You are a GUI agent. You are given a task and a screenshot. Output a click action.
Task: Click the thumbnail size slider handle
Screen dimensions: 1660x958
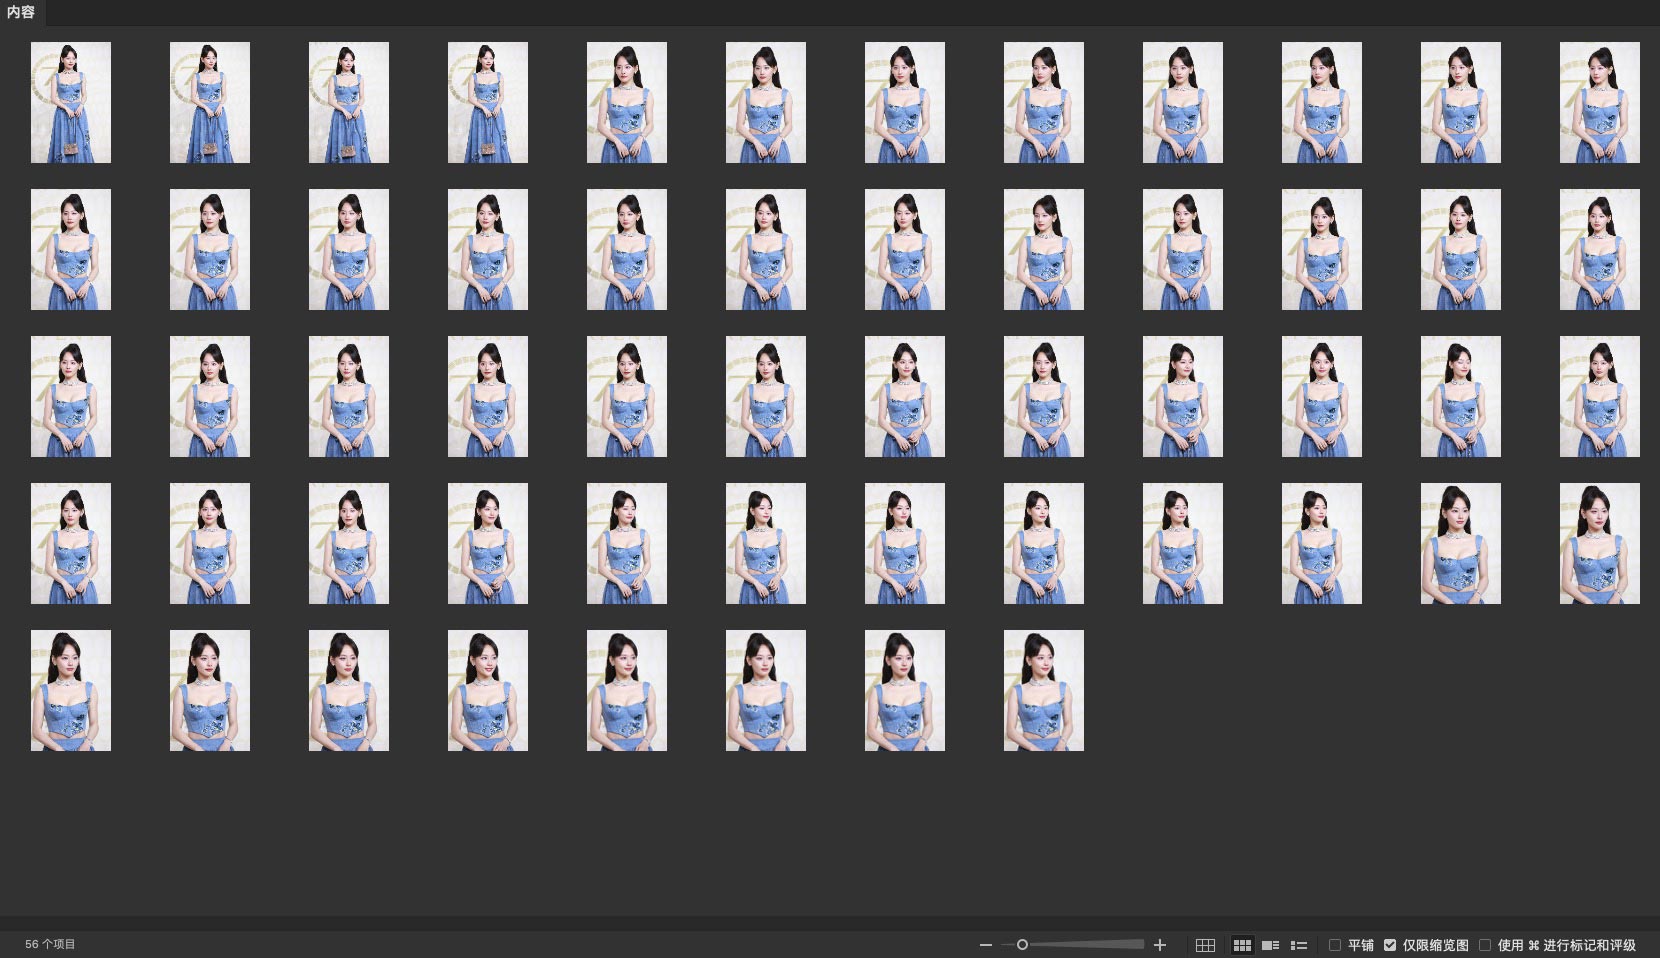(x=1022, y=945)
